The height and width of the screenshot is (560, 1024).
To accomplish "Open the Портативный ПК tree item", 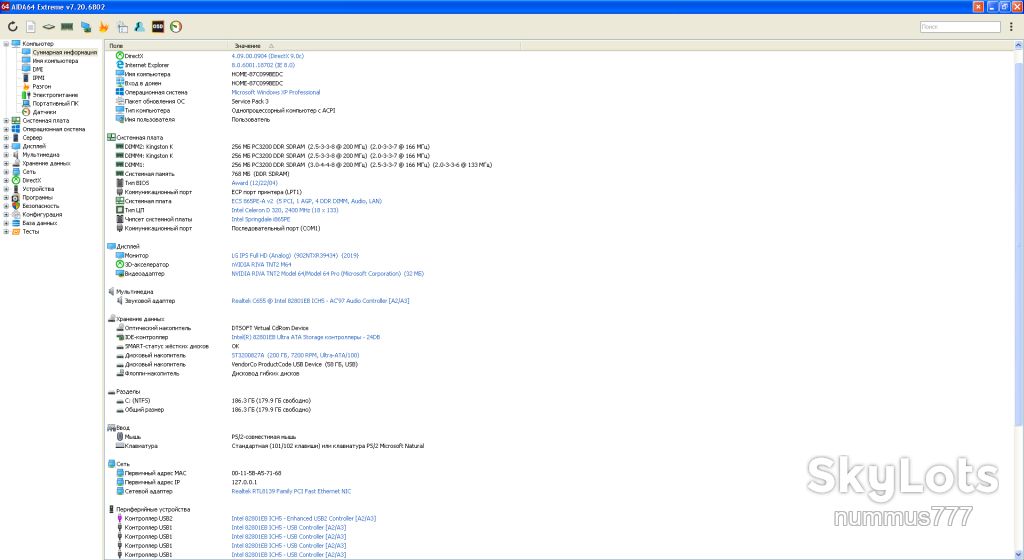I will point(55,103).
